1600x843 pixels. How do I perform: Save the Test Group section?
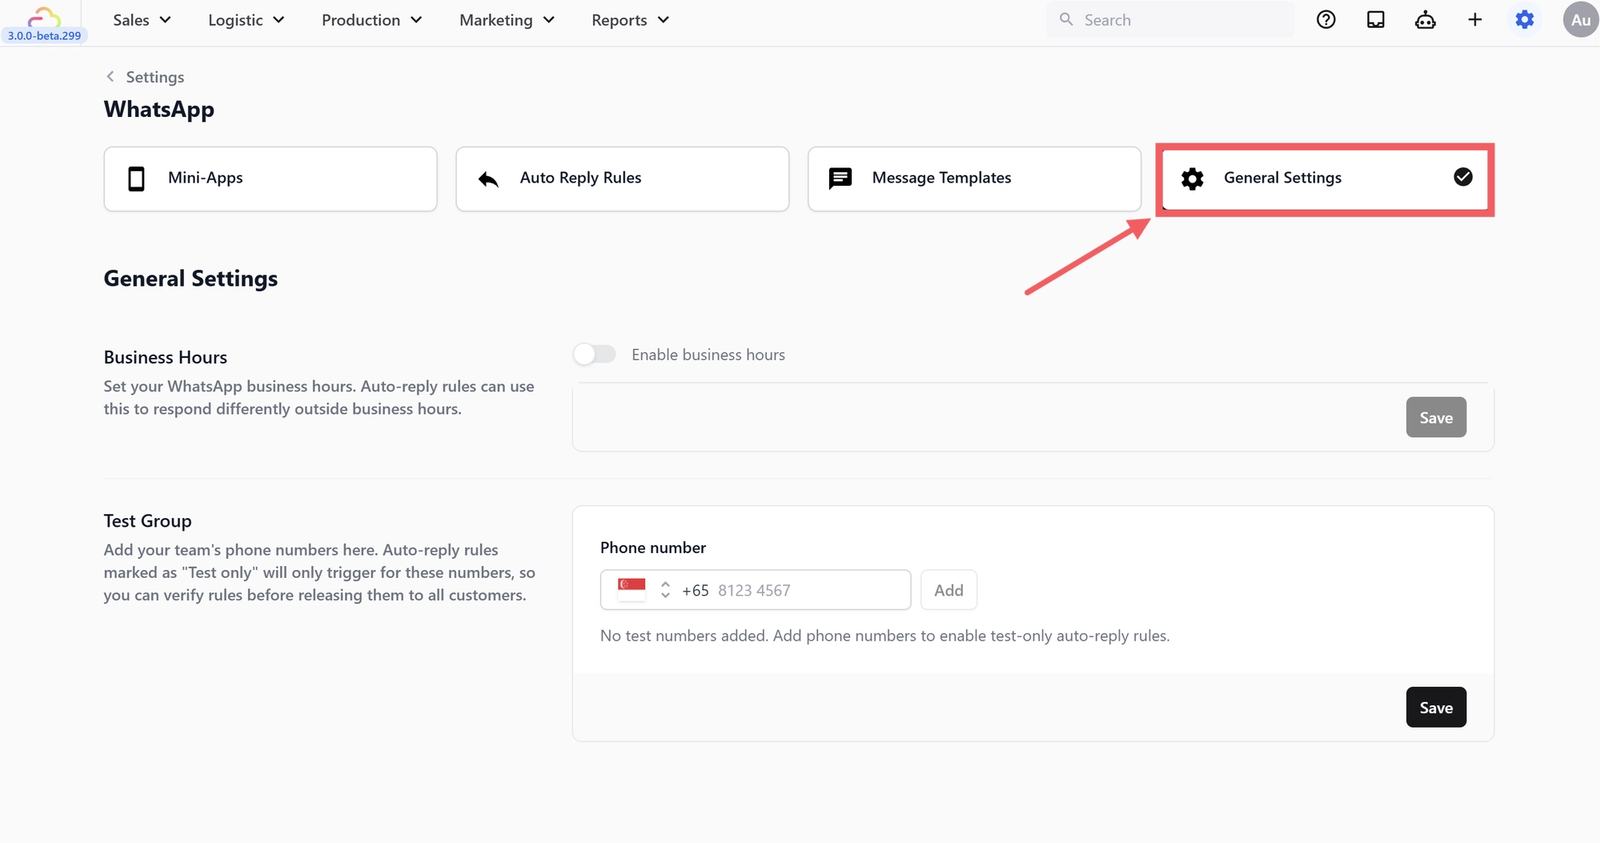[1436, 707]
